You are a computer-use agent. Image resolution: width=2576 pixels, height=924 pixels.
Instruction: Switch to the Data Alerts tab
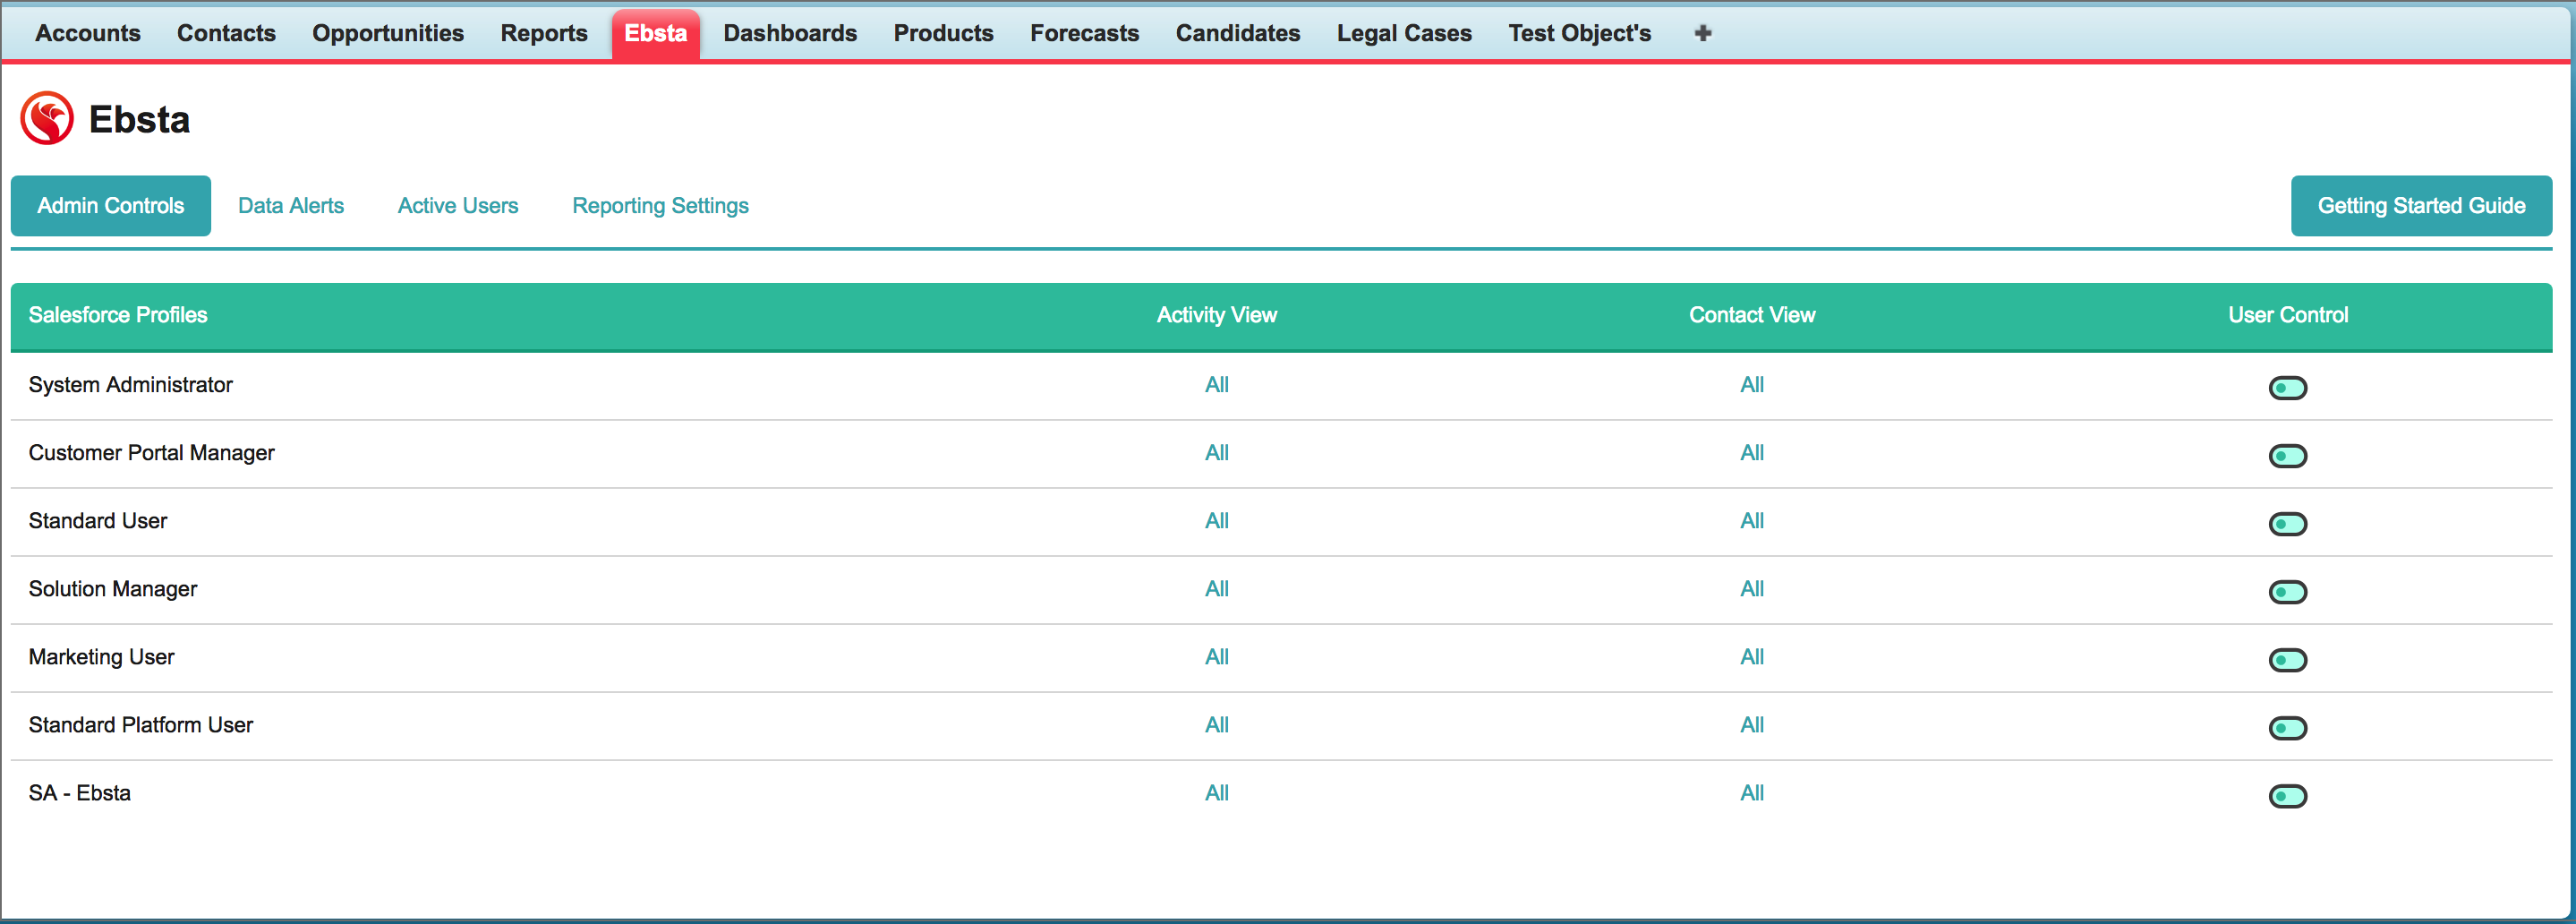pos(290,206)
